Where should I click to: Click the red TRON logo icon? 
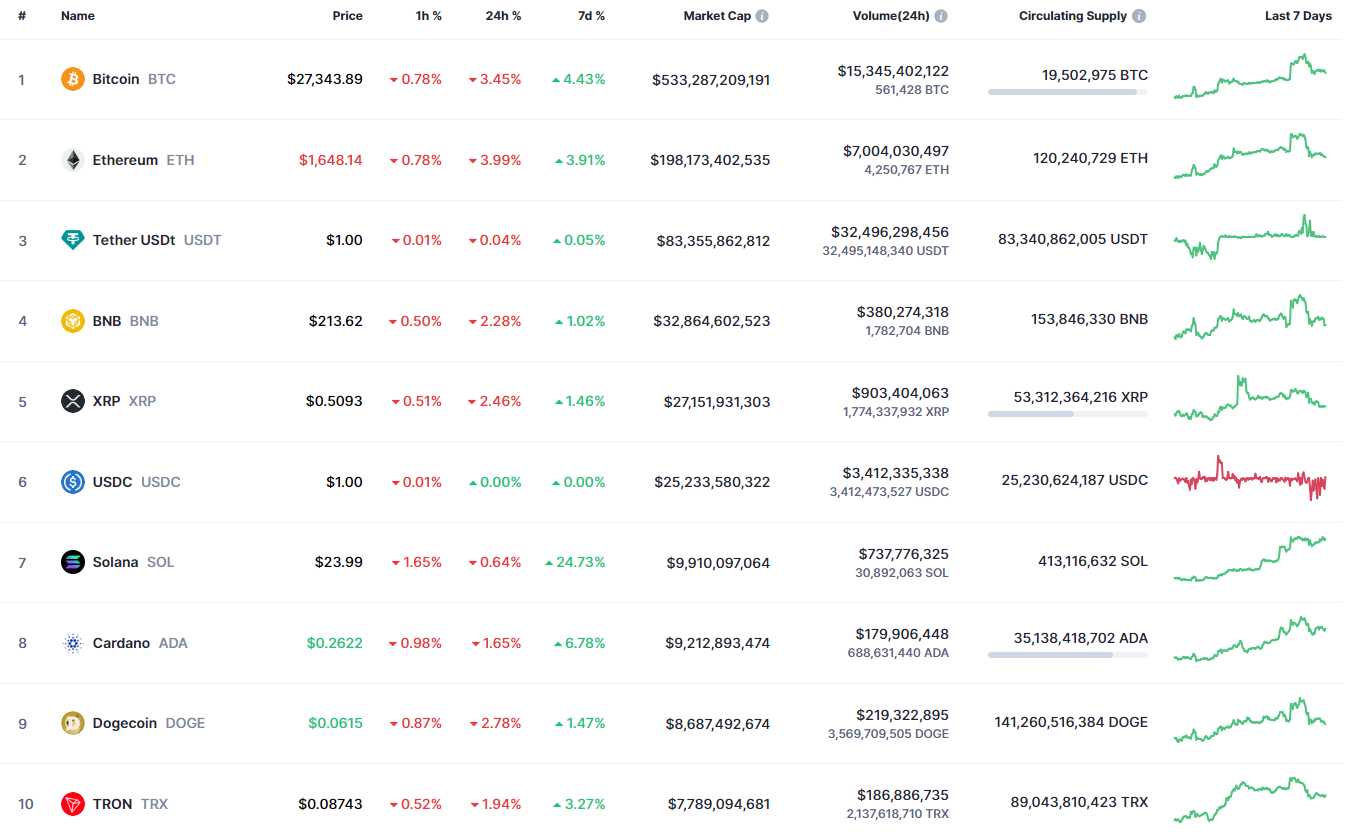[73, 804]
